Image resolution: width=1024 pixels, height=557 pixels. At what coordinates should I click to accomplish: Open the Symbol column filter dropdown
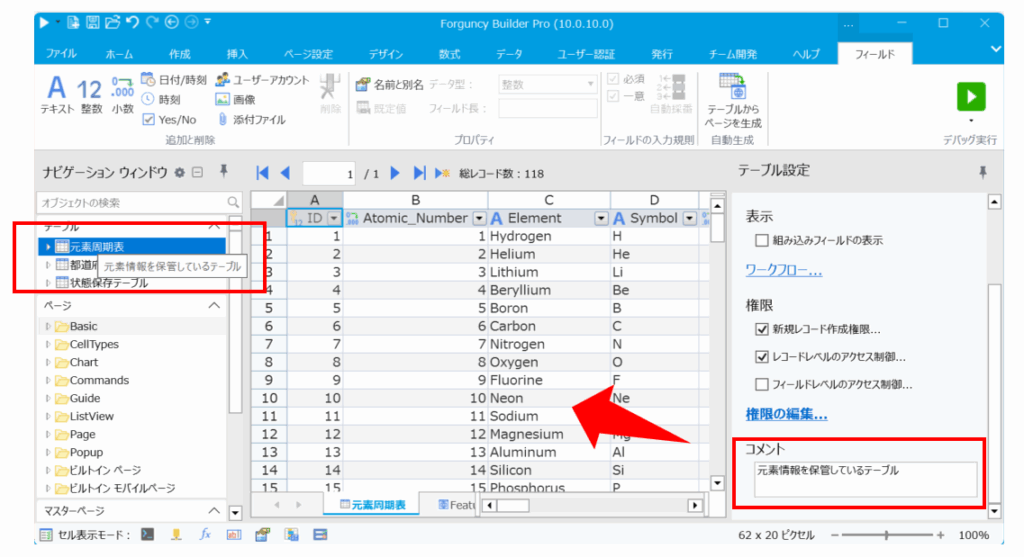pyautogui.click(x=690, y=218)
